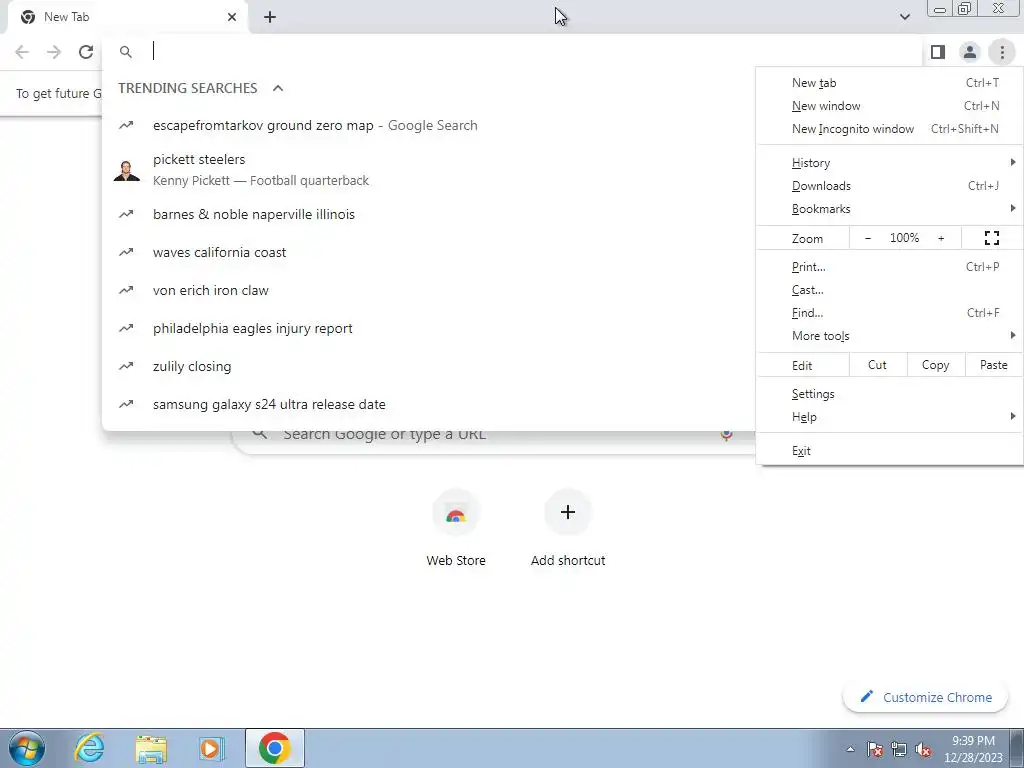Open Downloads from the menu

point(889,185)
